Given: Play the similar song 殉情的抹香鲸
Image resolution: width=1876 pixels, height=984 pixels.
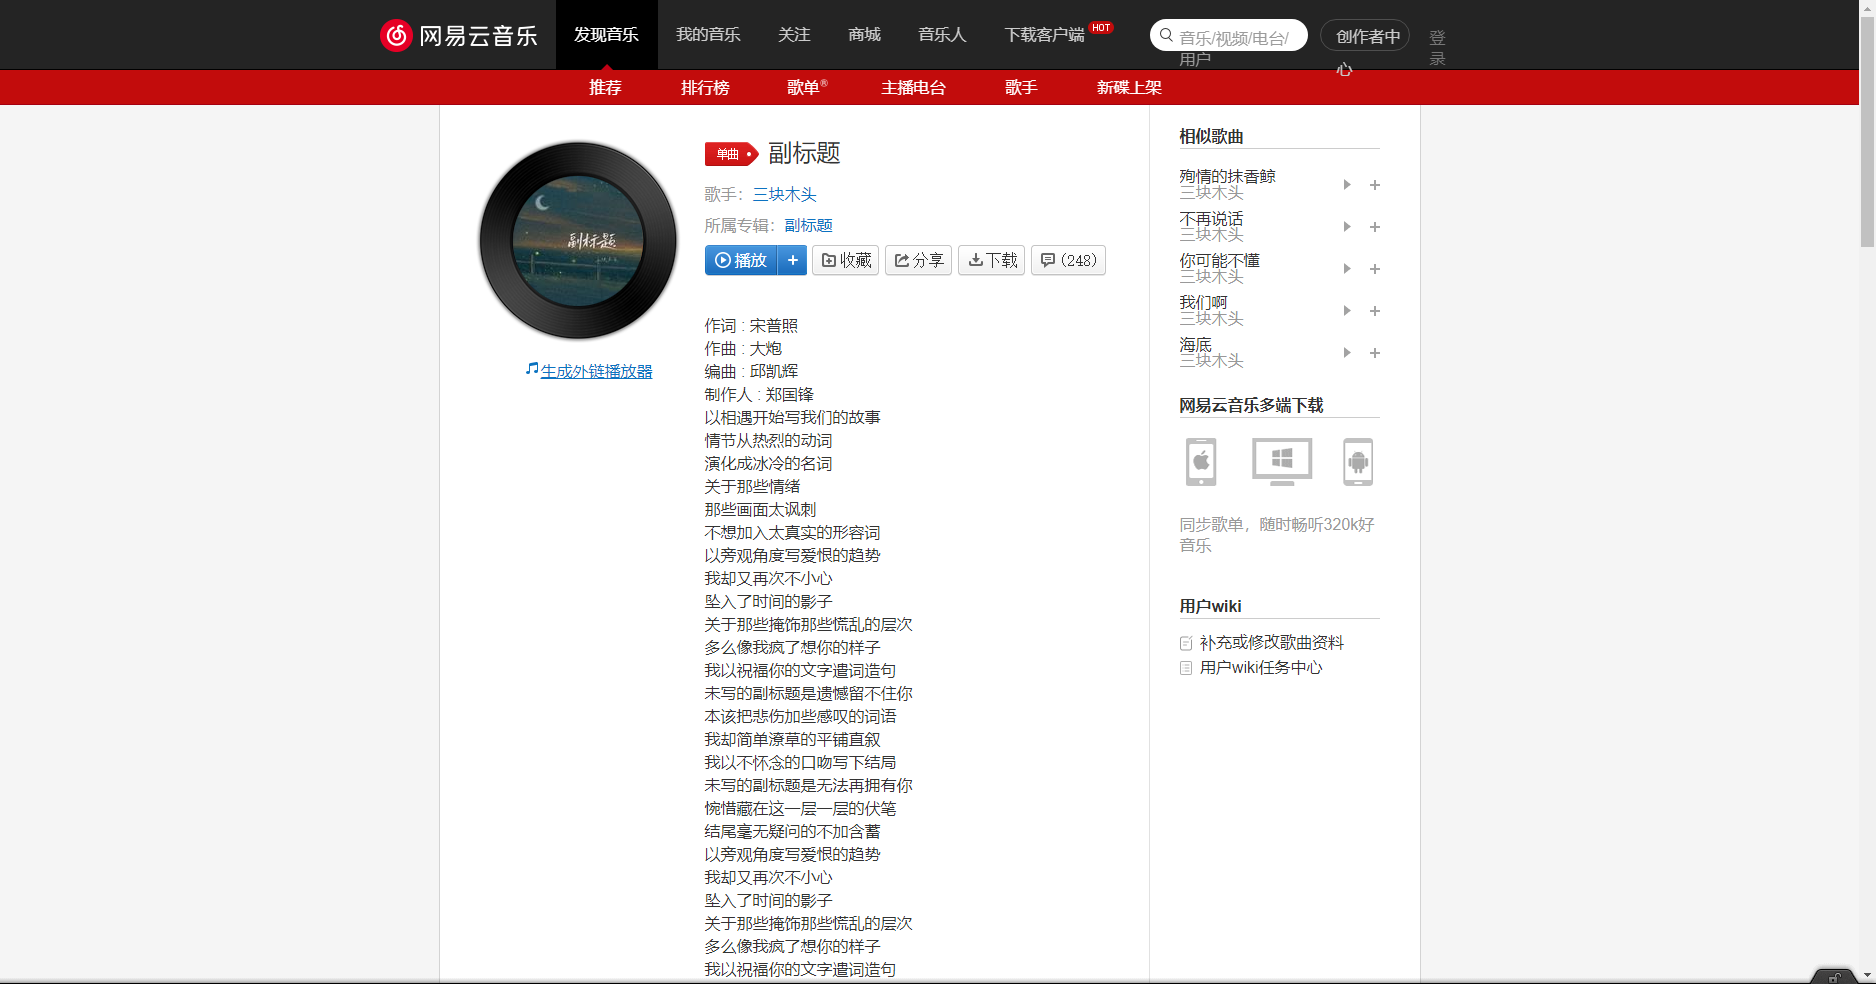Looking at the screenshot, I should 1346,185.
